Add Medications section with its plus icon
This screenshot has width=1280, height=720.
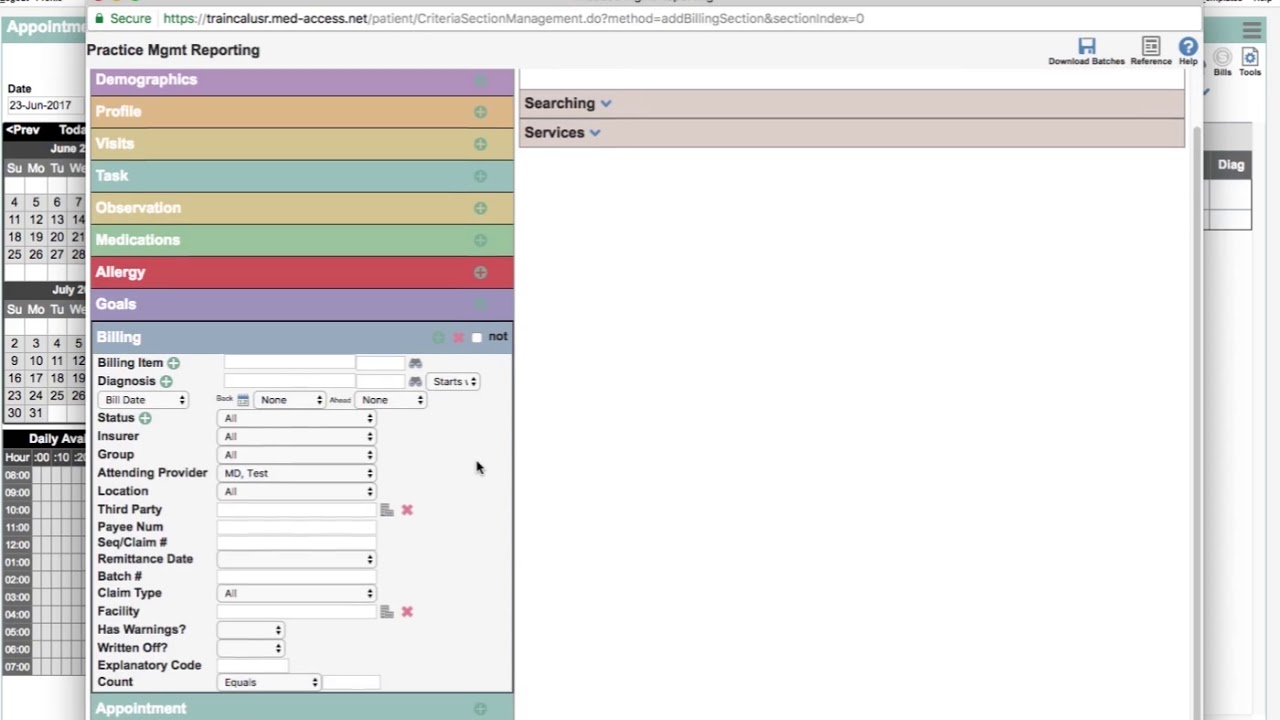coord(480,240)
